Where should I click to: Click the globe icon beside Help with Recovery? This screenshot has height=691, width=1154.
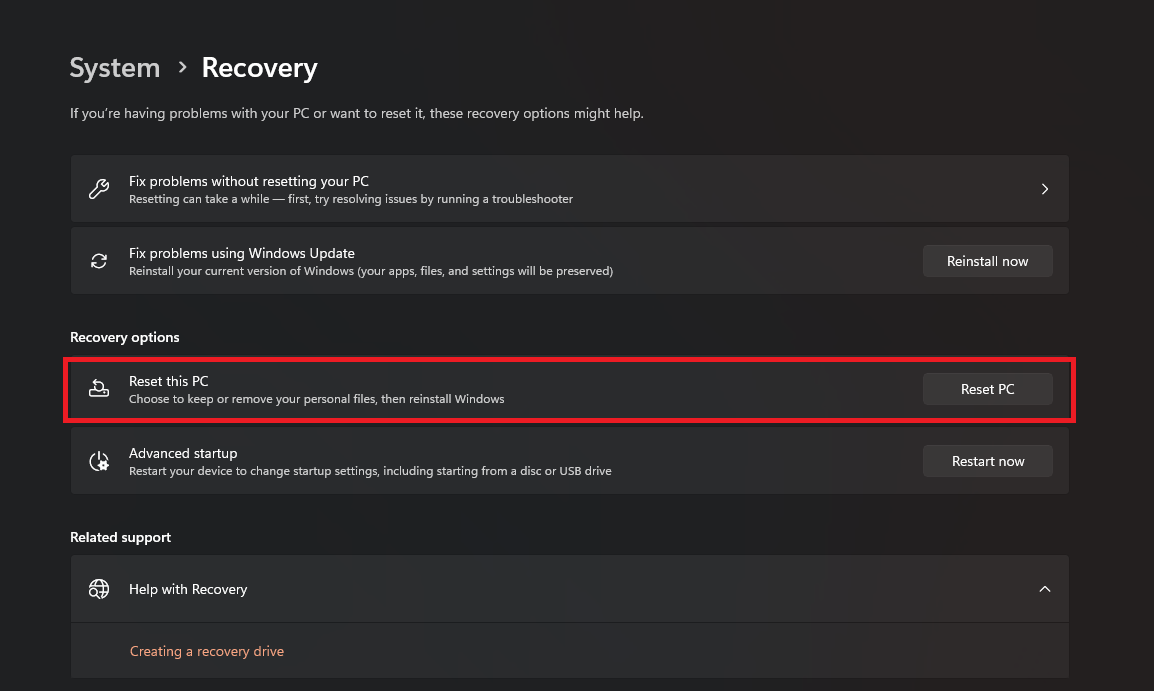[99, 589]
